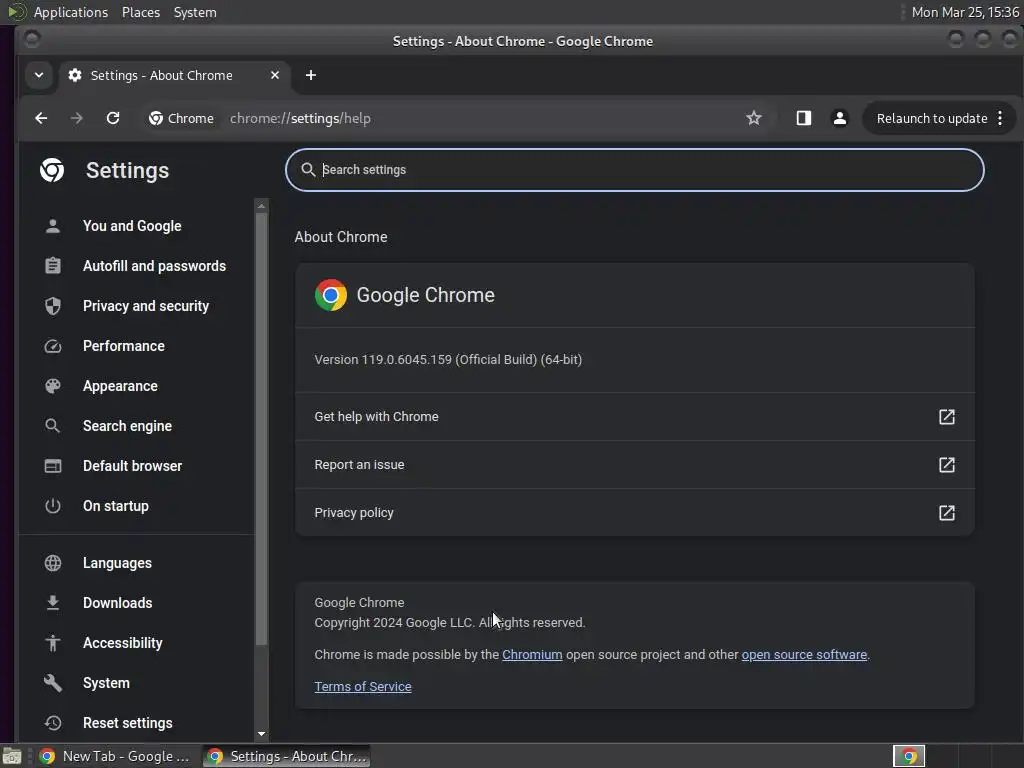Screen dimensions: 1024x768
Task: Go back with the browser back arrow
Action: point(41,118)
